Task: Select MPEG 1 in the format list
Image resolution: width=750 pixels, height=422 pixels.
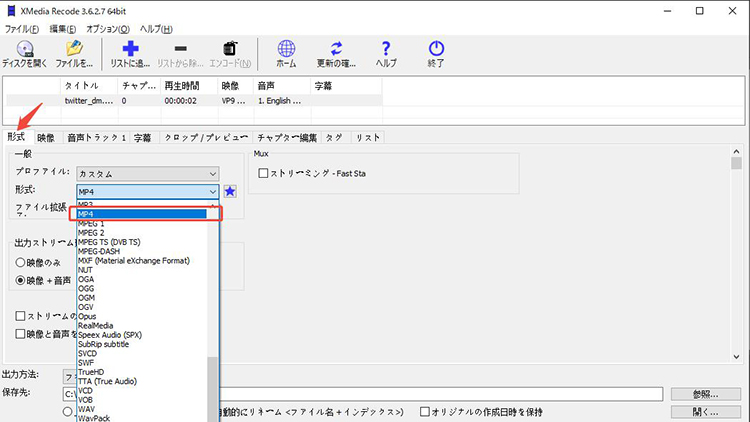Action: pyautogui.click(x=142, y=223)
